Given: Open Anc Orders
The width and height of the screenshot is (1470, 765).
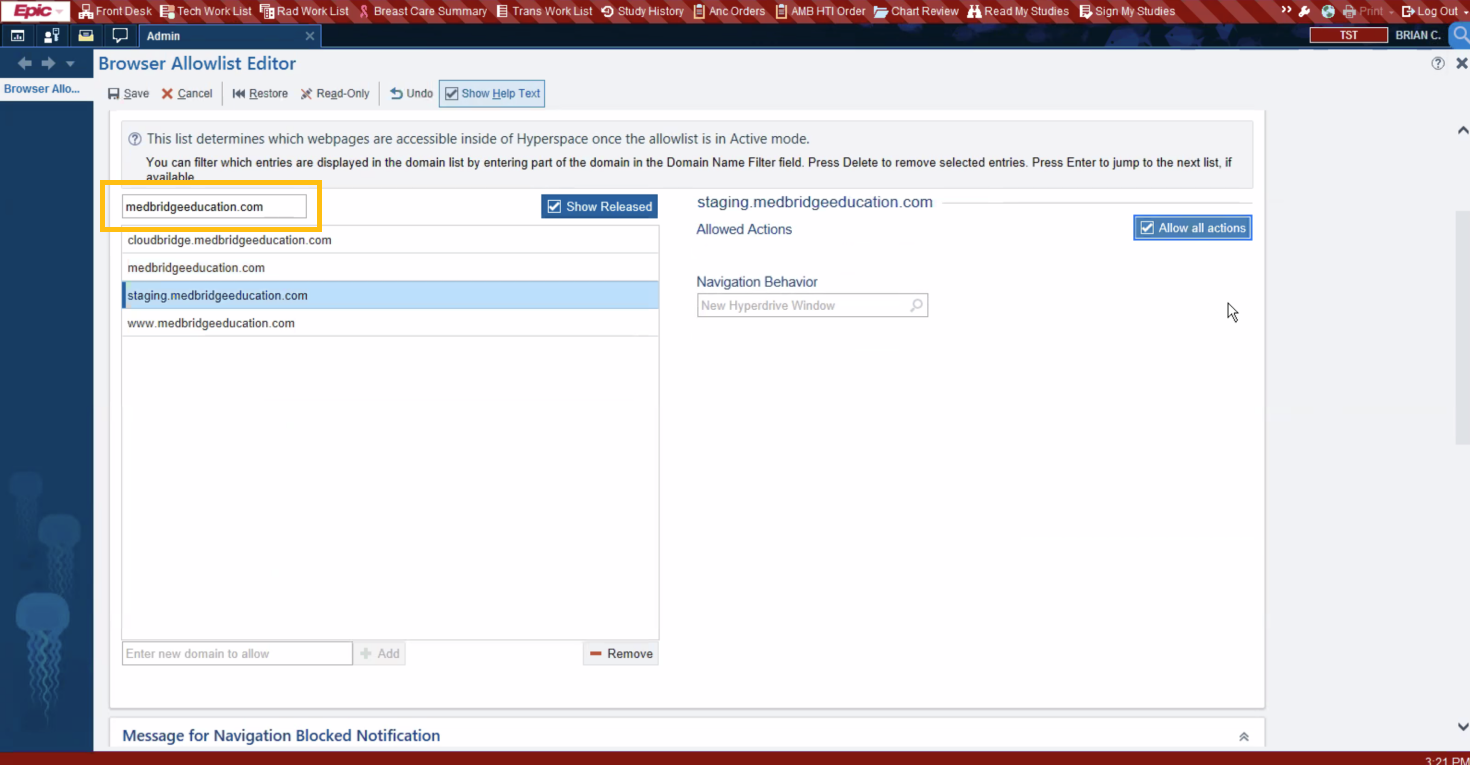Looking at the screenshot, I should [728, 11].
